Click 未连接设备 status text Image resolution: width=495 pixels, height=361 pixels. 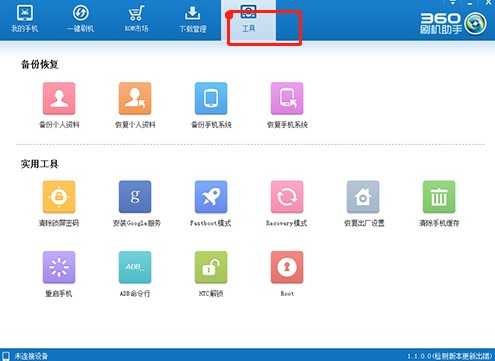31,356
